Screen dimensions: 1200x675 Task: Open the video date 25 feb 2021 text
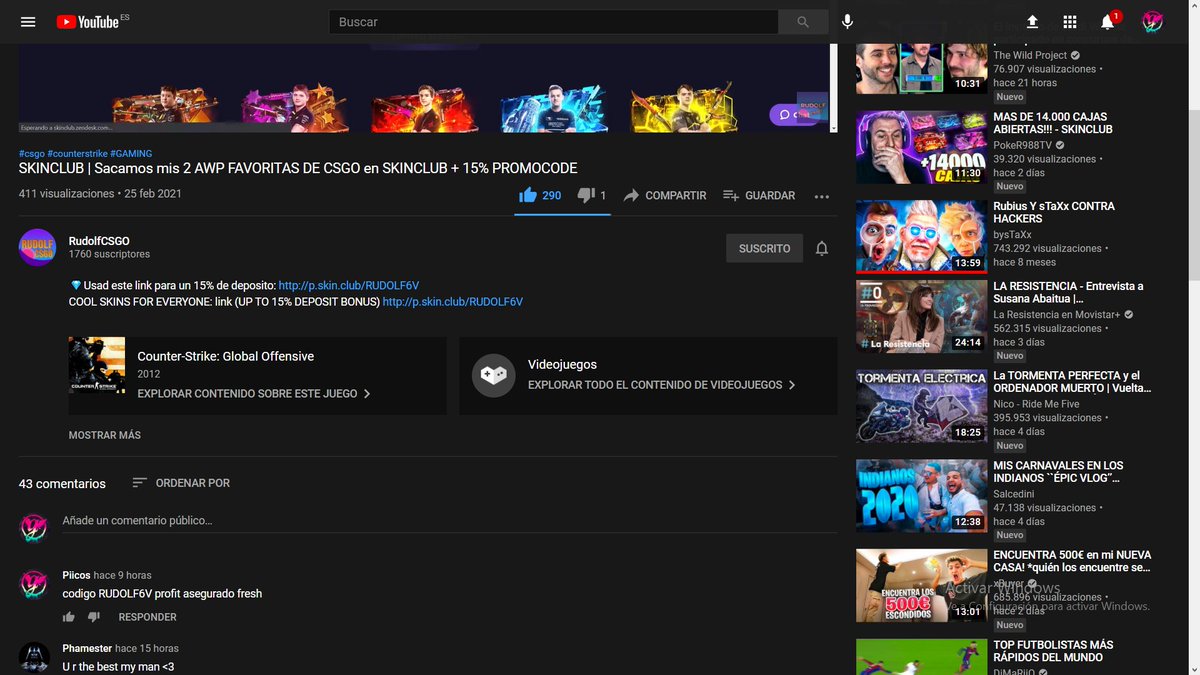(x=152, y=194)
